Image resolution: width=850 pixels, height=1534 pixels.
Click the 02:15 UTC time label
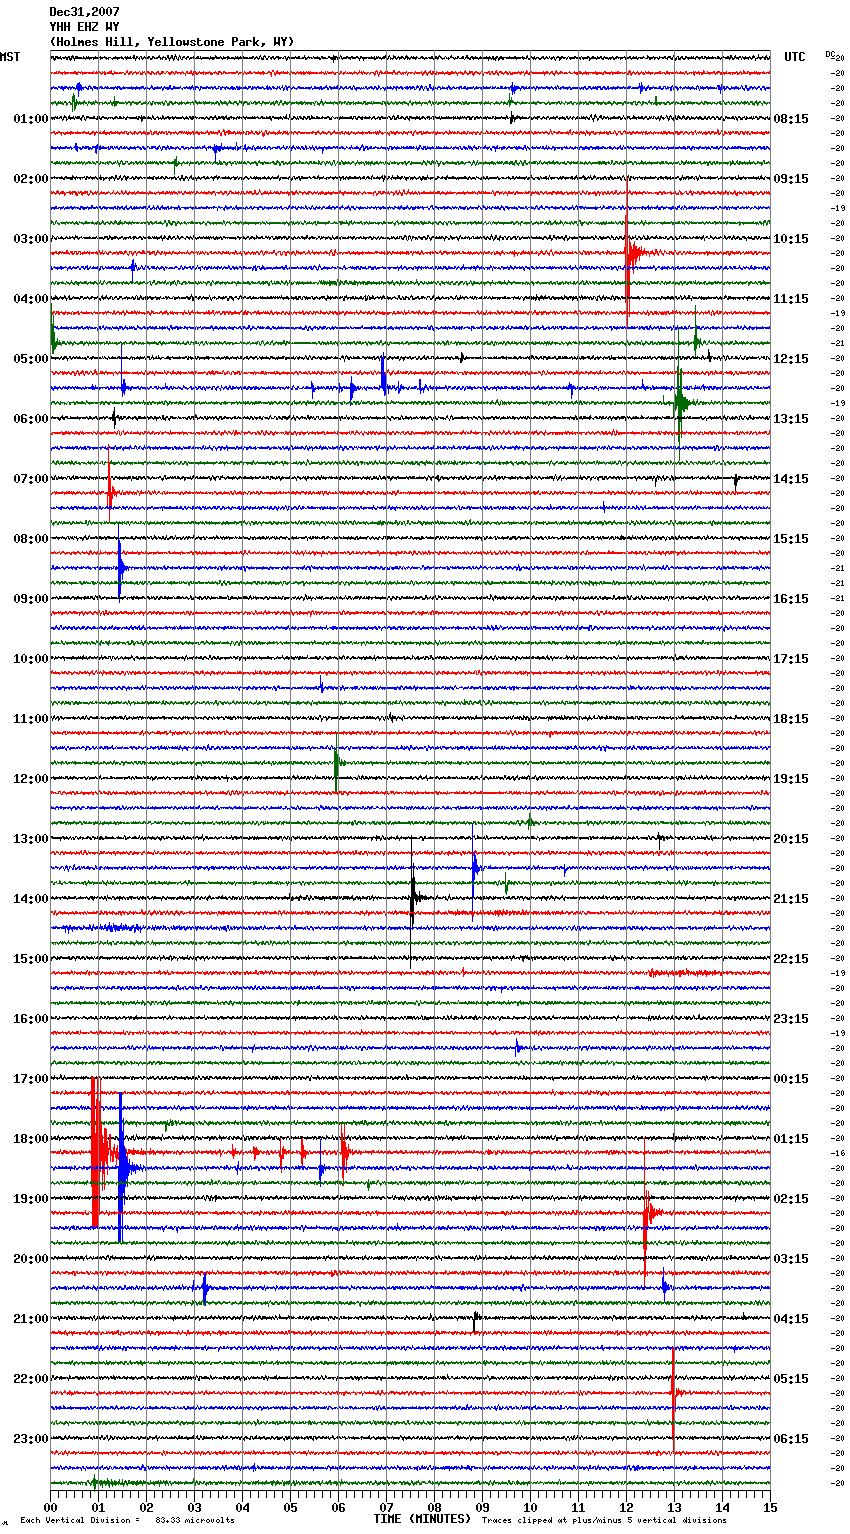(791, 1199)
